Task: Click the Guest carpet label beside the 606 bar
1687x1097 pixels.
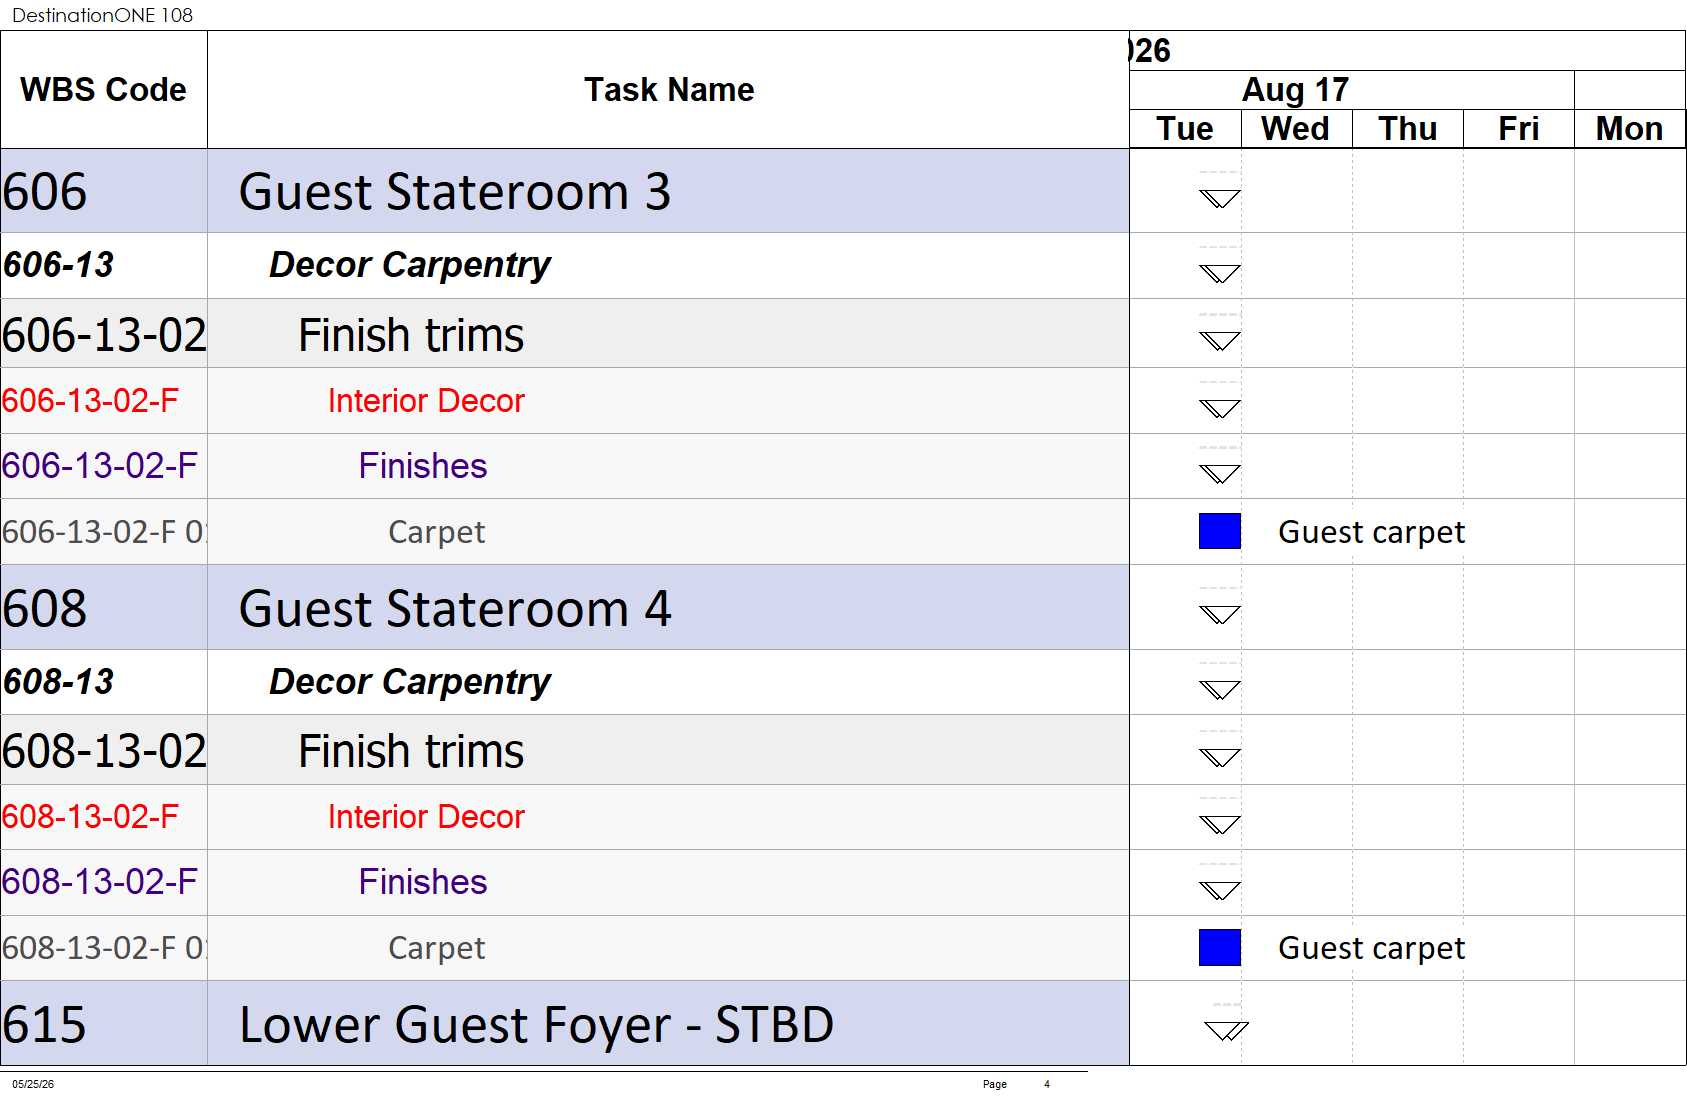Action: (1371, 532)
